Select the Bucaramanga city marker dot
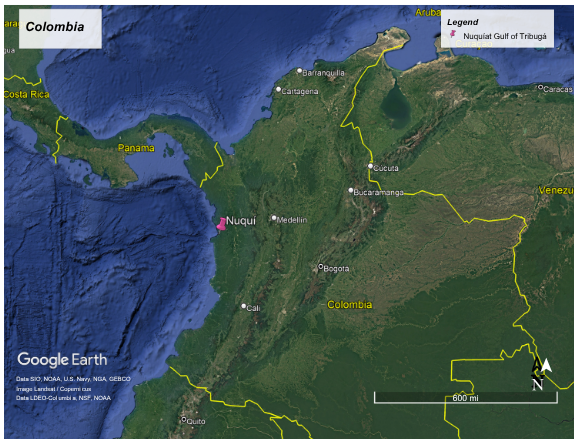Image resolution: width=574 pixels, height=439 pixels. click(x=350, y=190)
